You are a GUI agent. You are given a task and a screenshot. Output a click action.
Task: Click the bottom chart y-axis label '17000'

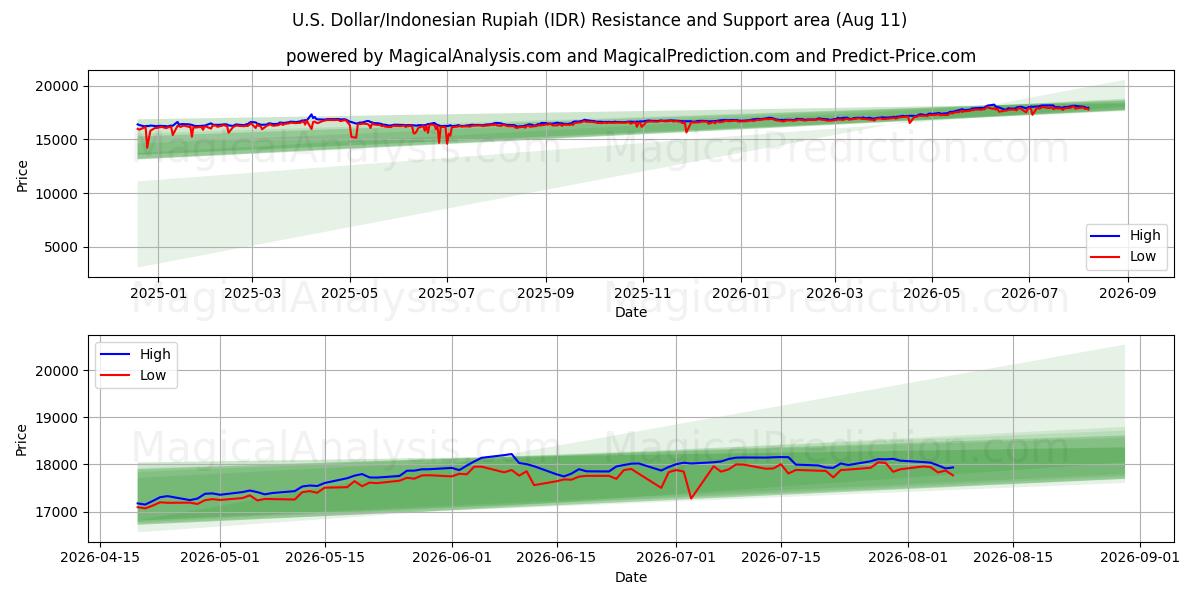(x=57, y=512)
